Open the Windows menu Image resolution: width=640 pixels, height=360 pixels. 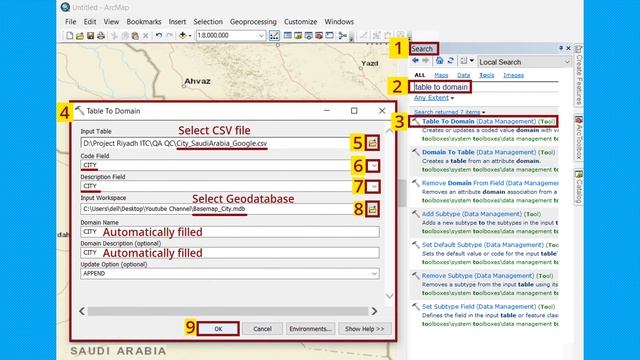coord(339,22)
